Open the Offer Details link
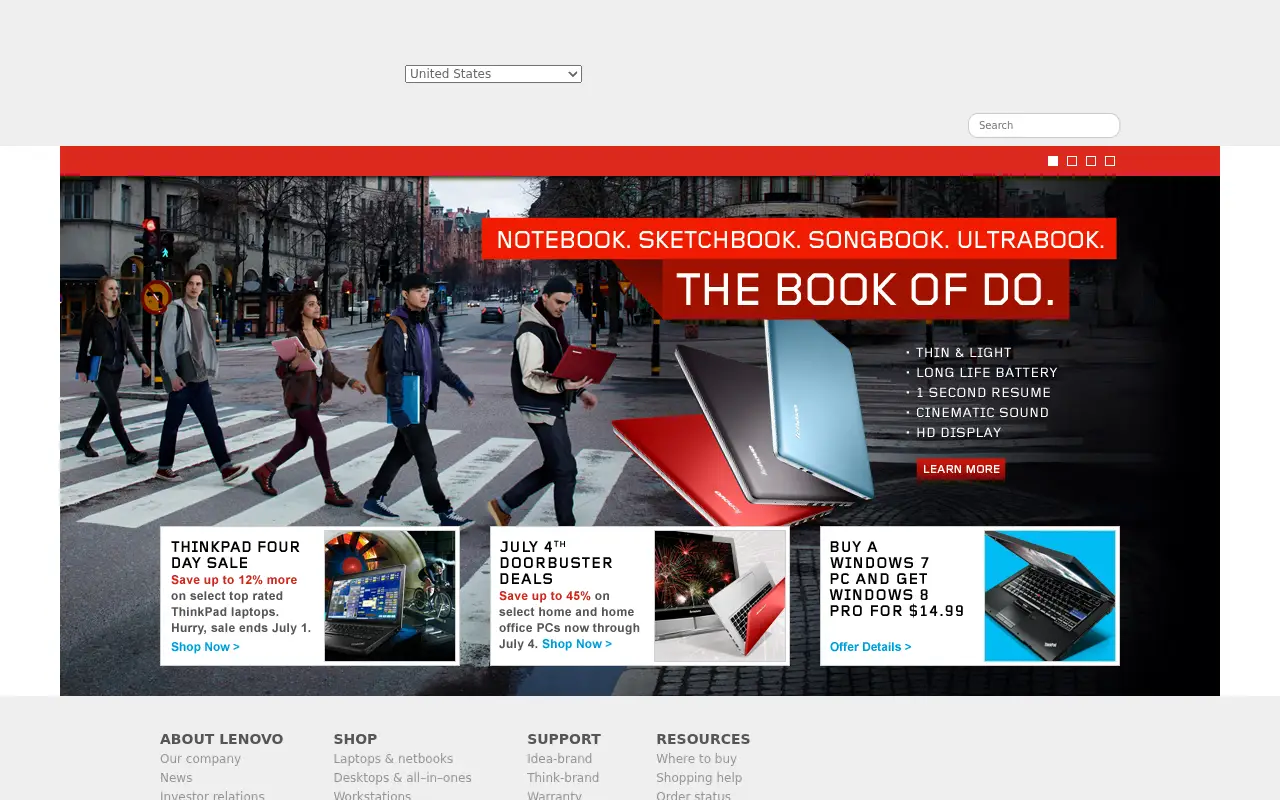This screenshot has height=800, width=1280. click(870, 647)
